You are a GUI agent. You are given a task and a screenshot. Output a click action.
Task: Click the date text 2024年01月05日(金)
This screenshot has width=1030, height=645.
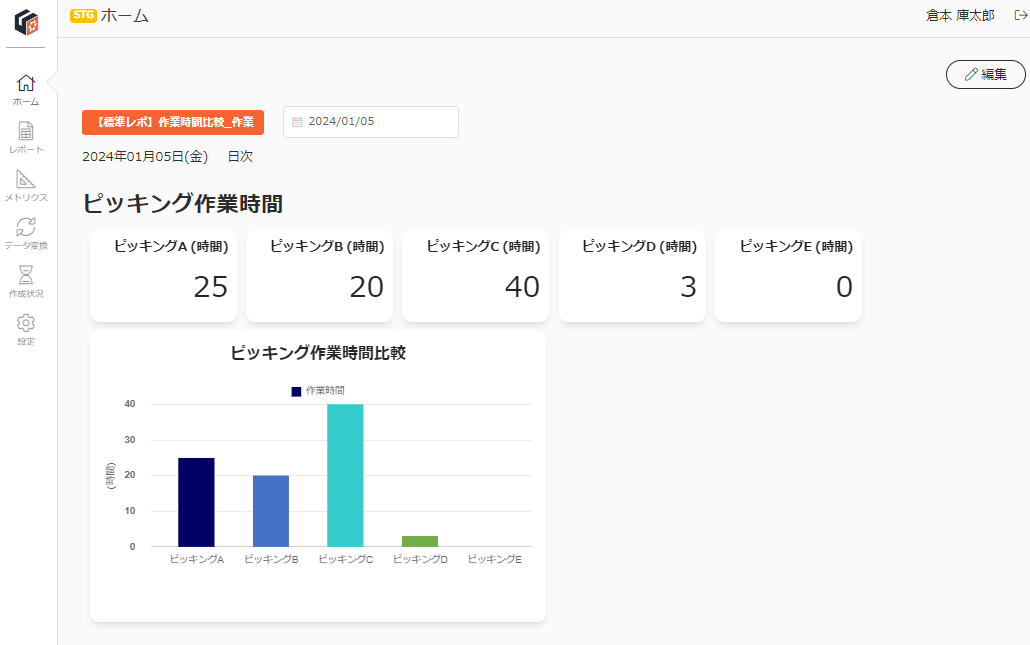[x=145, y=156]
